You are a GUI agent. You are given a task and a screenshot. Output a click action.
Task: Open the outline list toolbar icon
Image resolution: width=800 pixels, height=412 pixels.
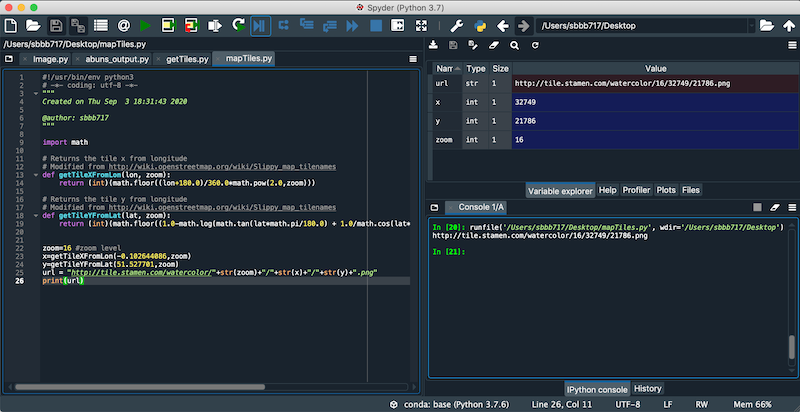pos(101,25)
